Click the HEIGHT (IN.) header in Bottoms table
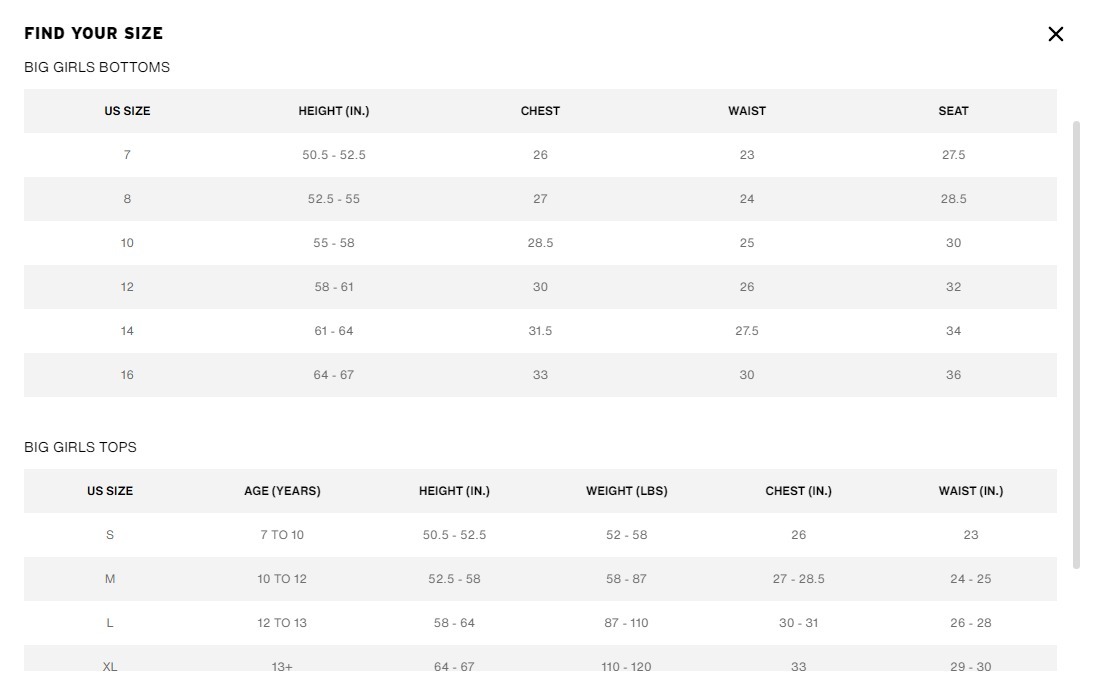 (333, 111)
